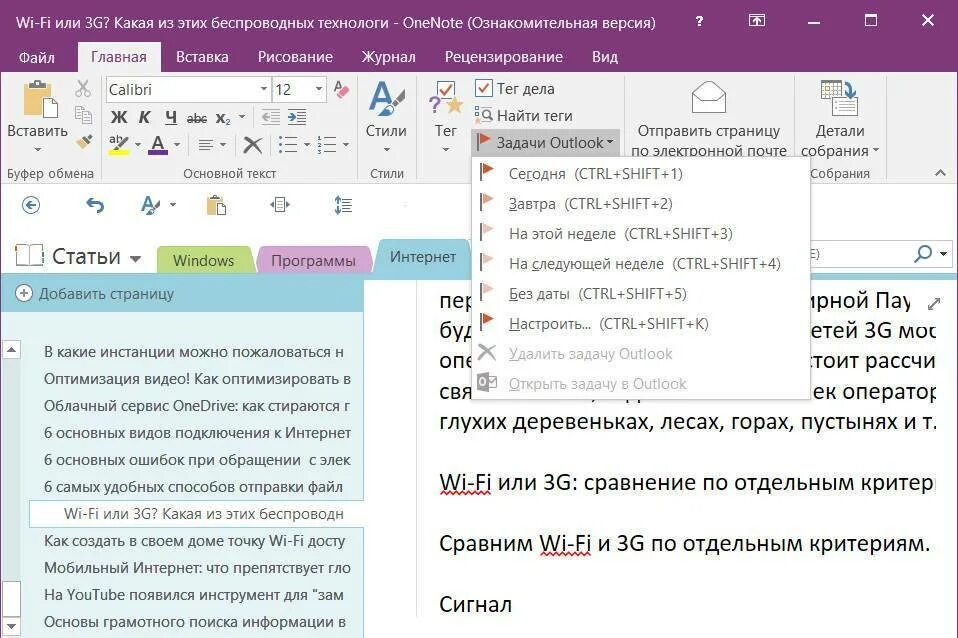Select the italic formatting icon К
Viewport: 958px width, 638px height.
(x=144, y=117)
